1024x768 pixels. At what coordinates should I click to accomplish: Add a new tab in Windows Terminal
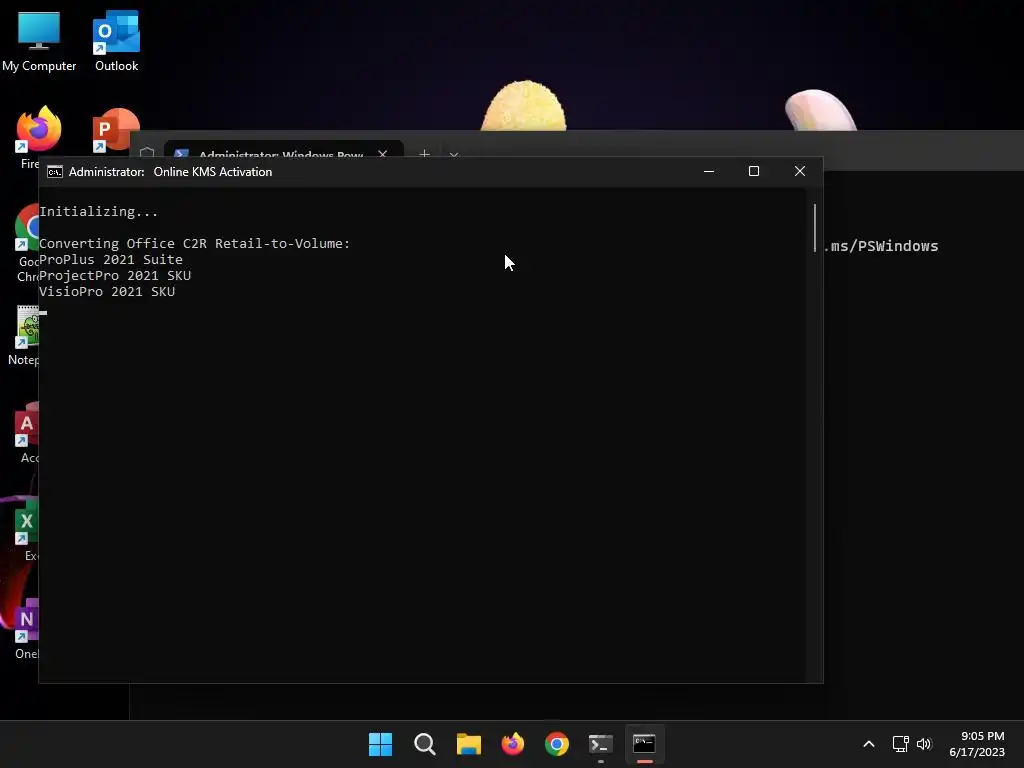(x=424, y=153)
